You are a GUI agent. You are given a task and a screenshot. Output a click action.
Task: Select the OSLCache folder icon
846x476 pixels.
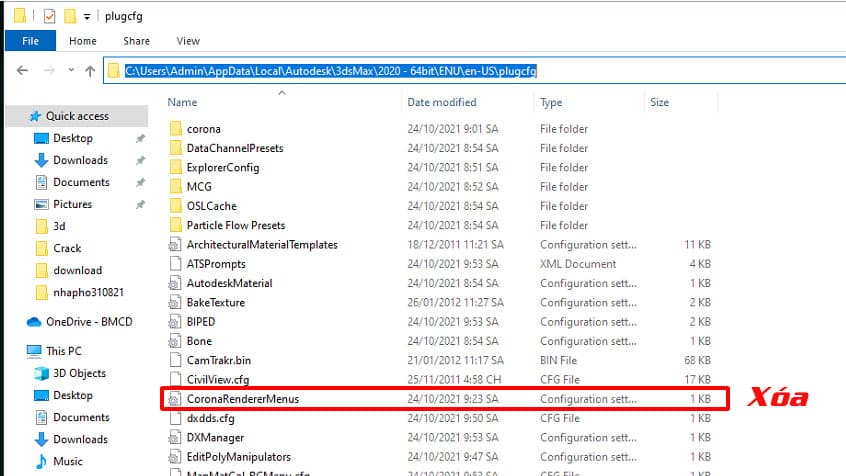tap(176, 206)
